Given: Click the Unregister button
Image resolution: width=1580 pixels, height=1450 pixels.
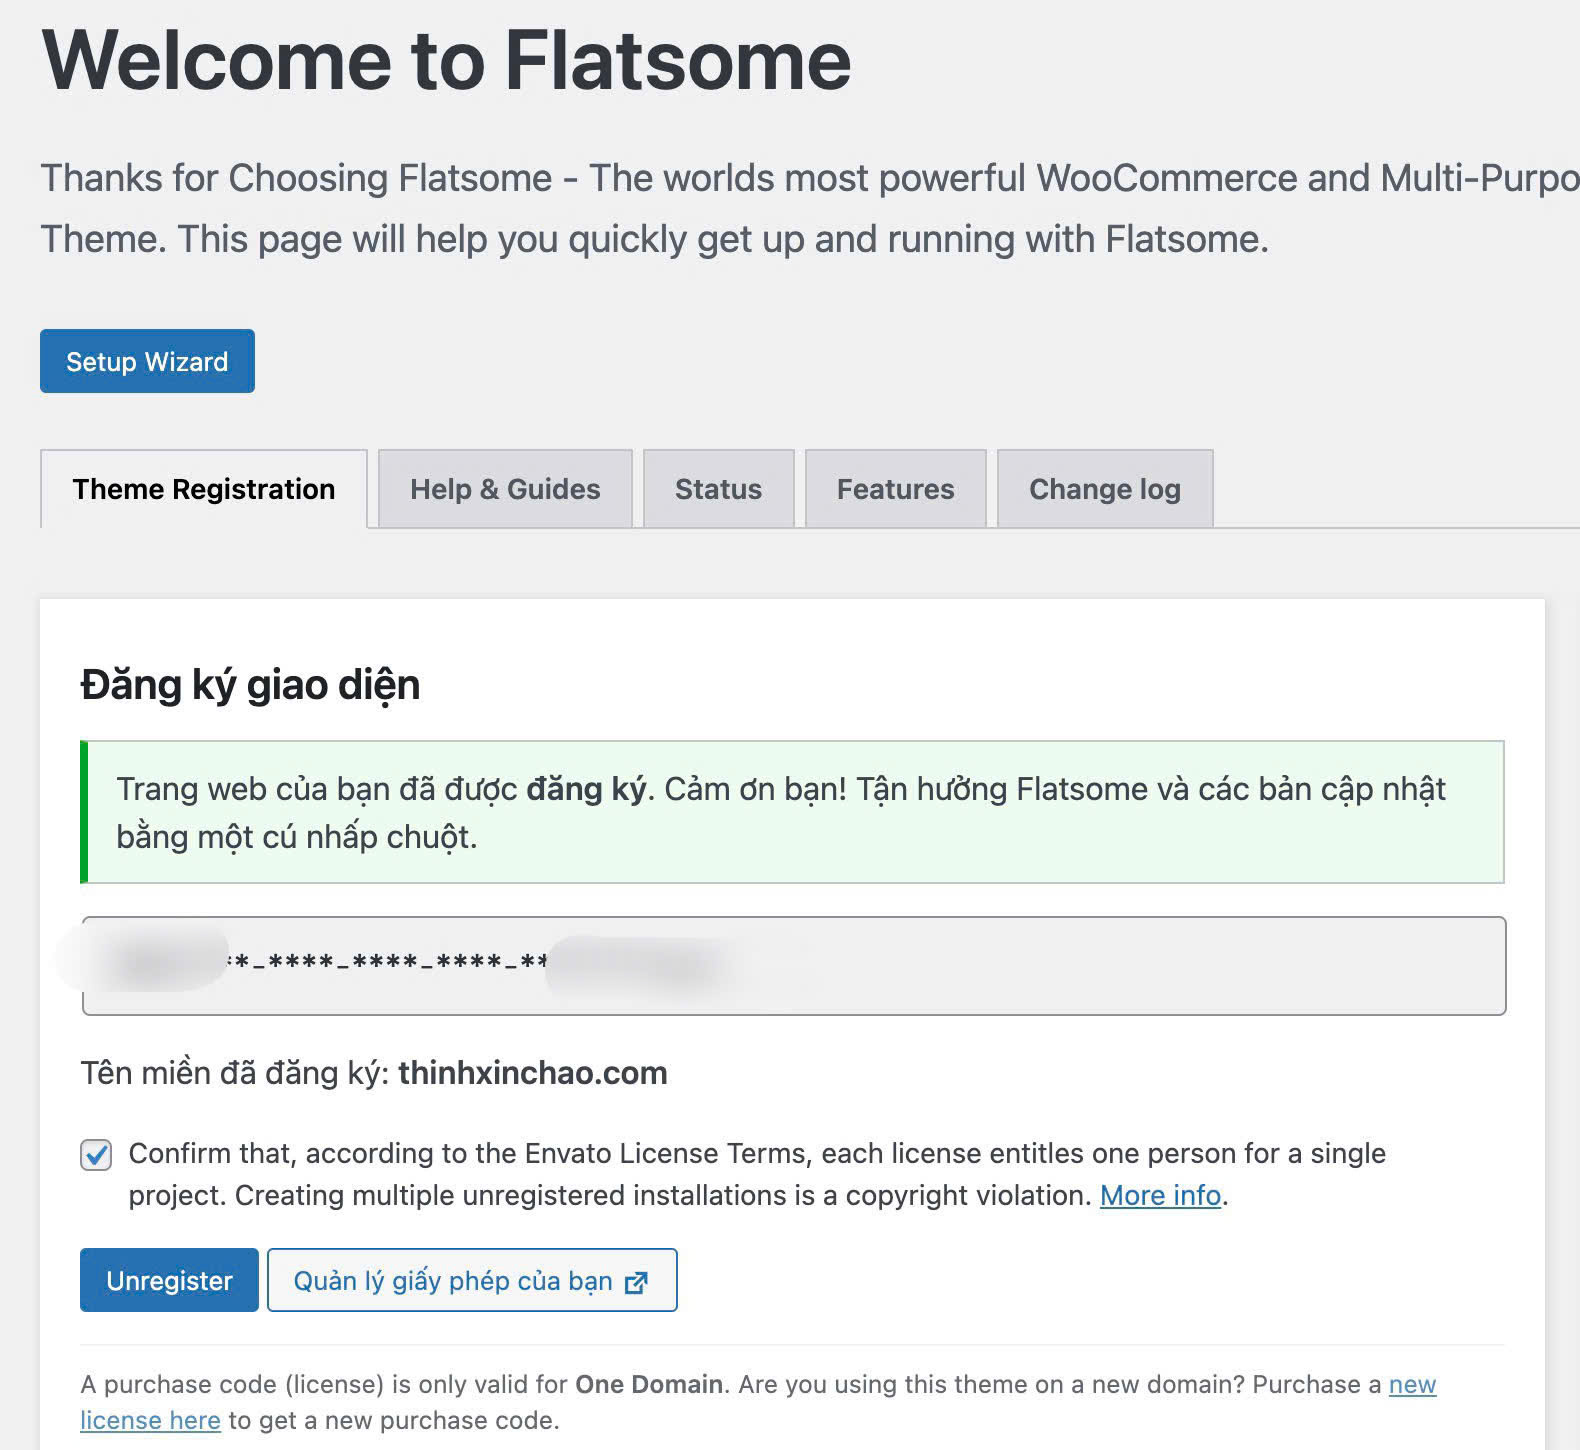Looking at the screenshot, I should coord(169,1280).
